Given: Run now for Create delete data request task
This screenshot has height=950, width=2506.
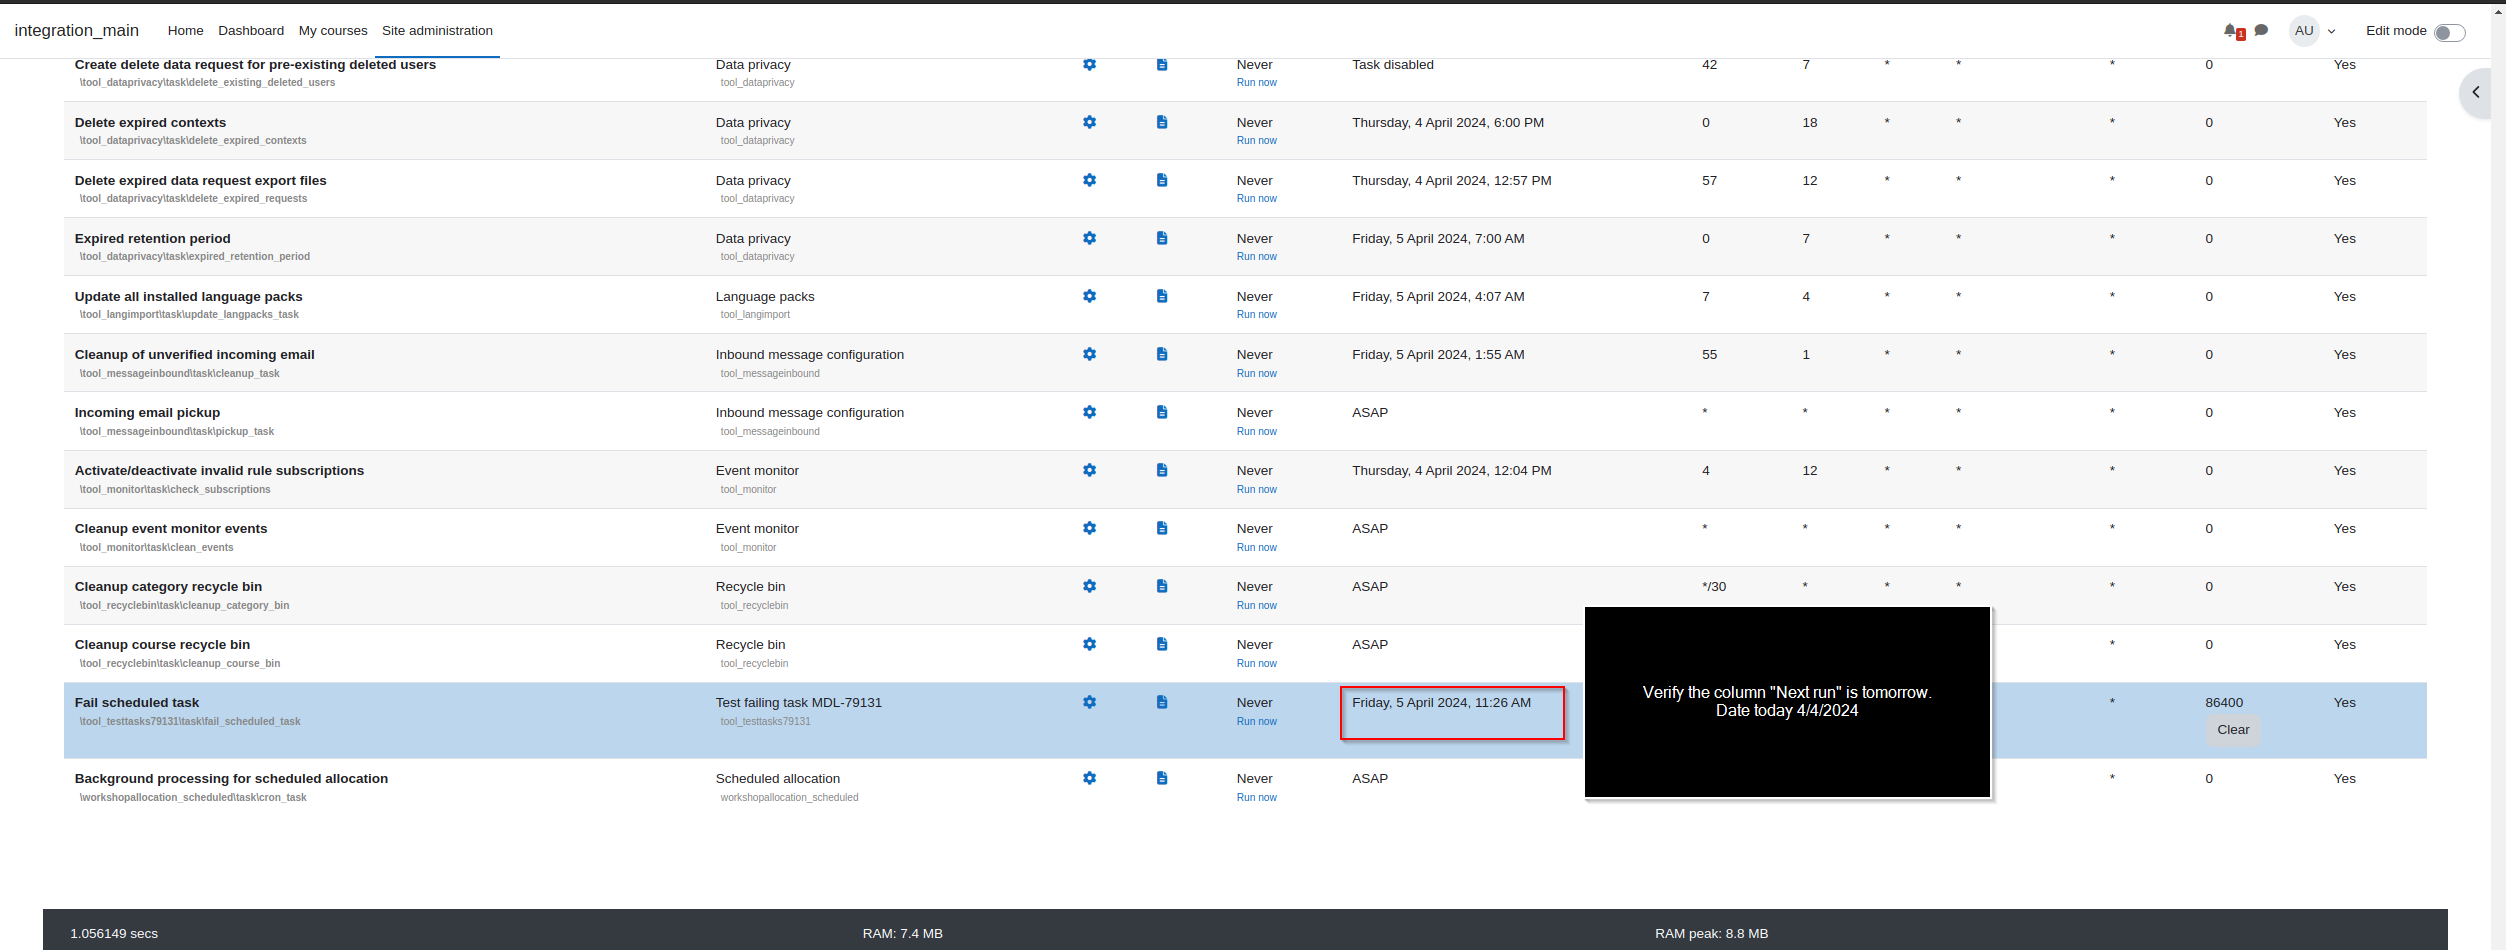Looking at the screenshot, I should (1256, 83).
